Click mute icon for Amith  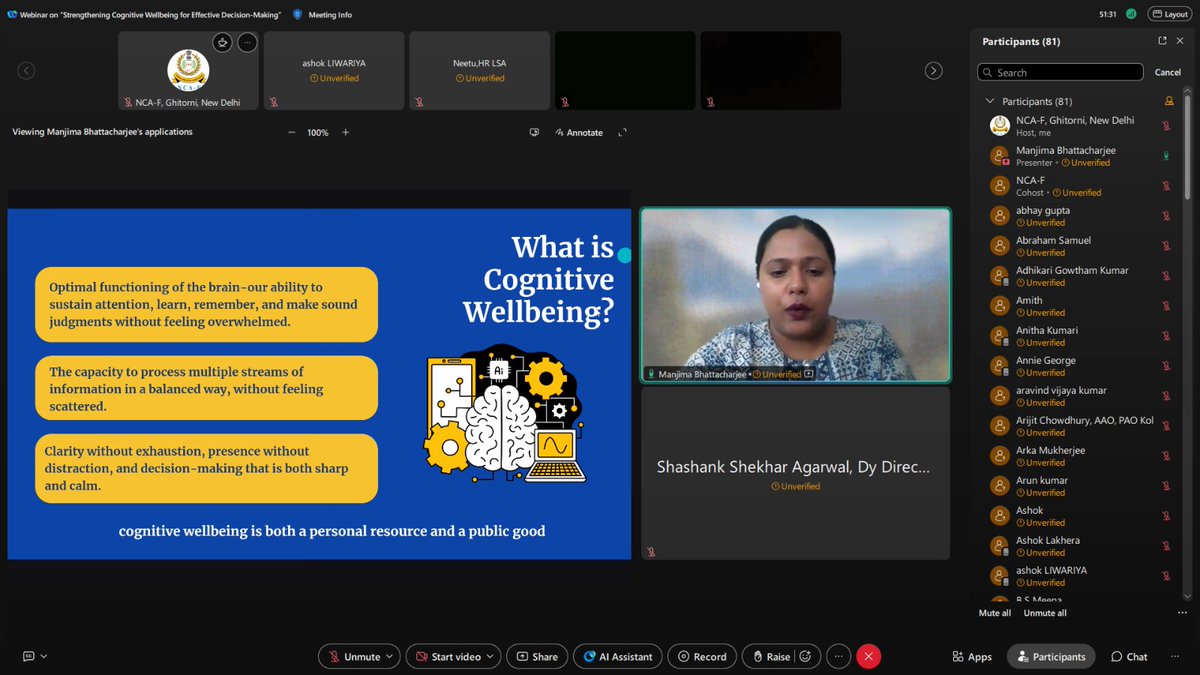pyautogui.click(x=1165, y=306)
